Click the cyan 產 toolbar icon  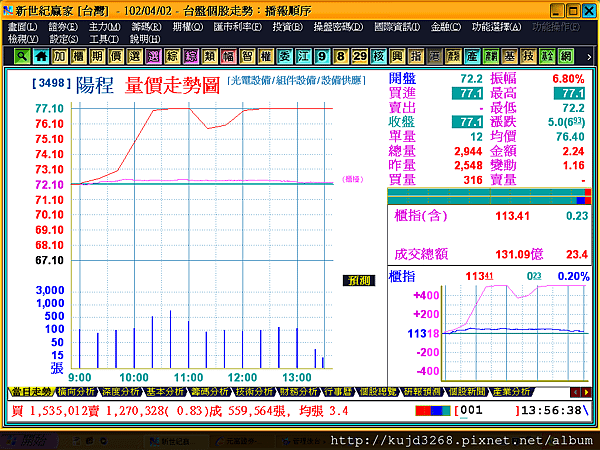(x=472, y=57)
